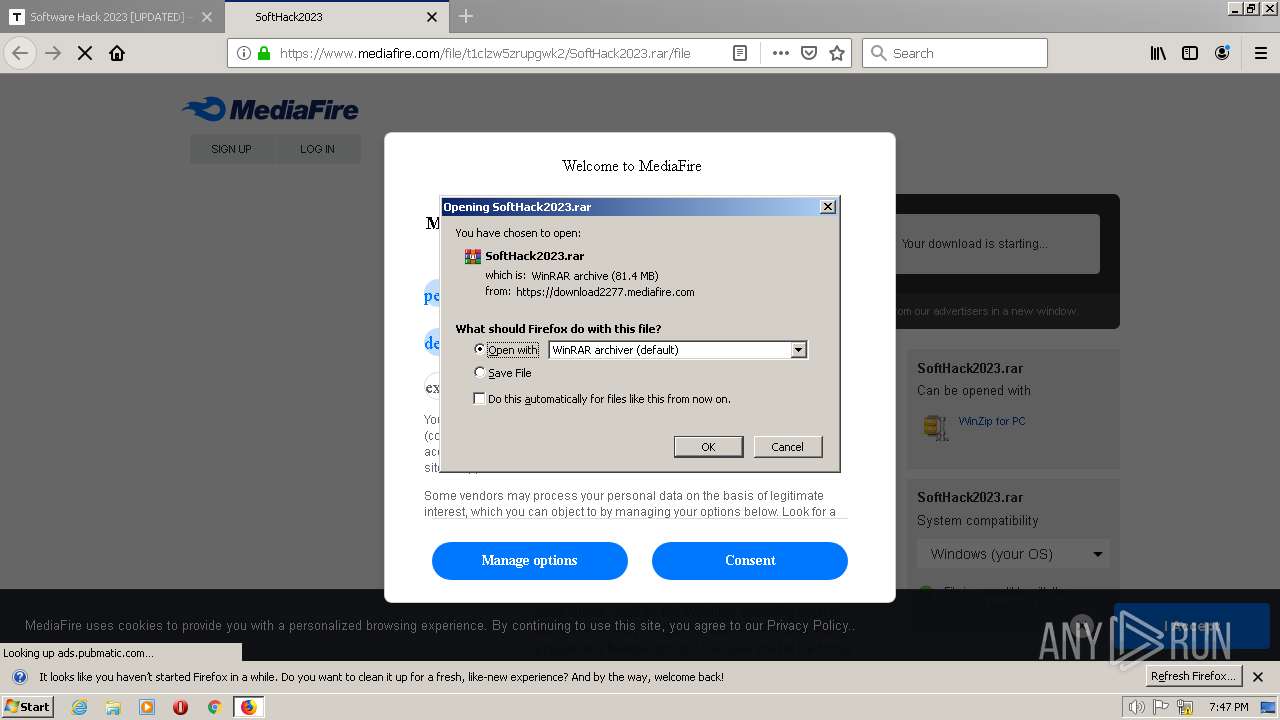
Task: Open media player from taskbar
Action: (147, 707)
